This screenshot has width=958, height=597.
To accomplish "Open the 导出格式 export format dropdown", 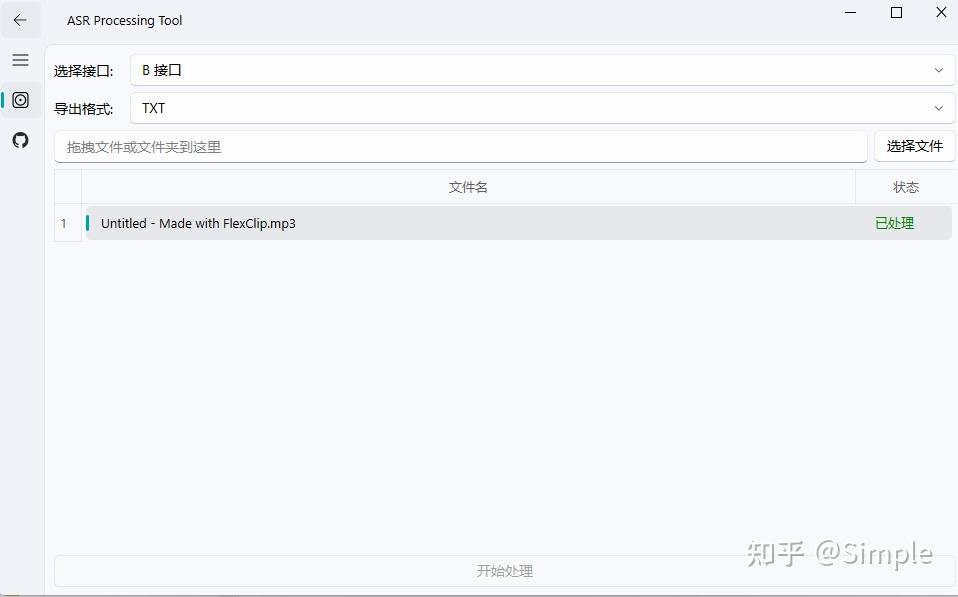I will (540, 108).
